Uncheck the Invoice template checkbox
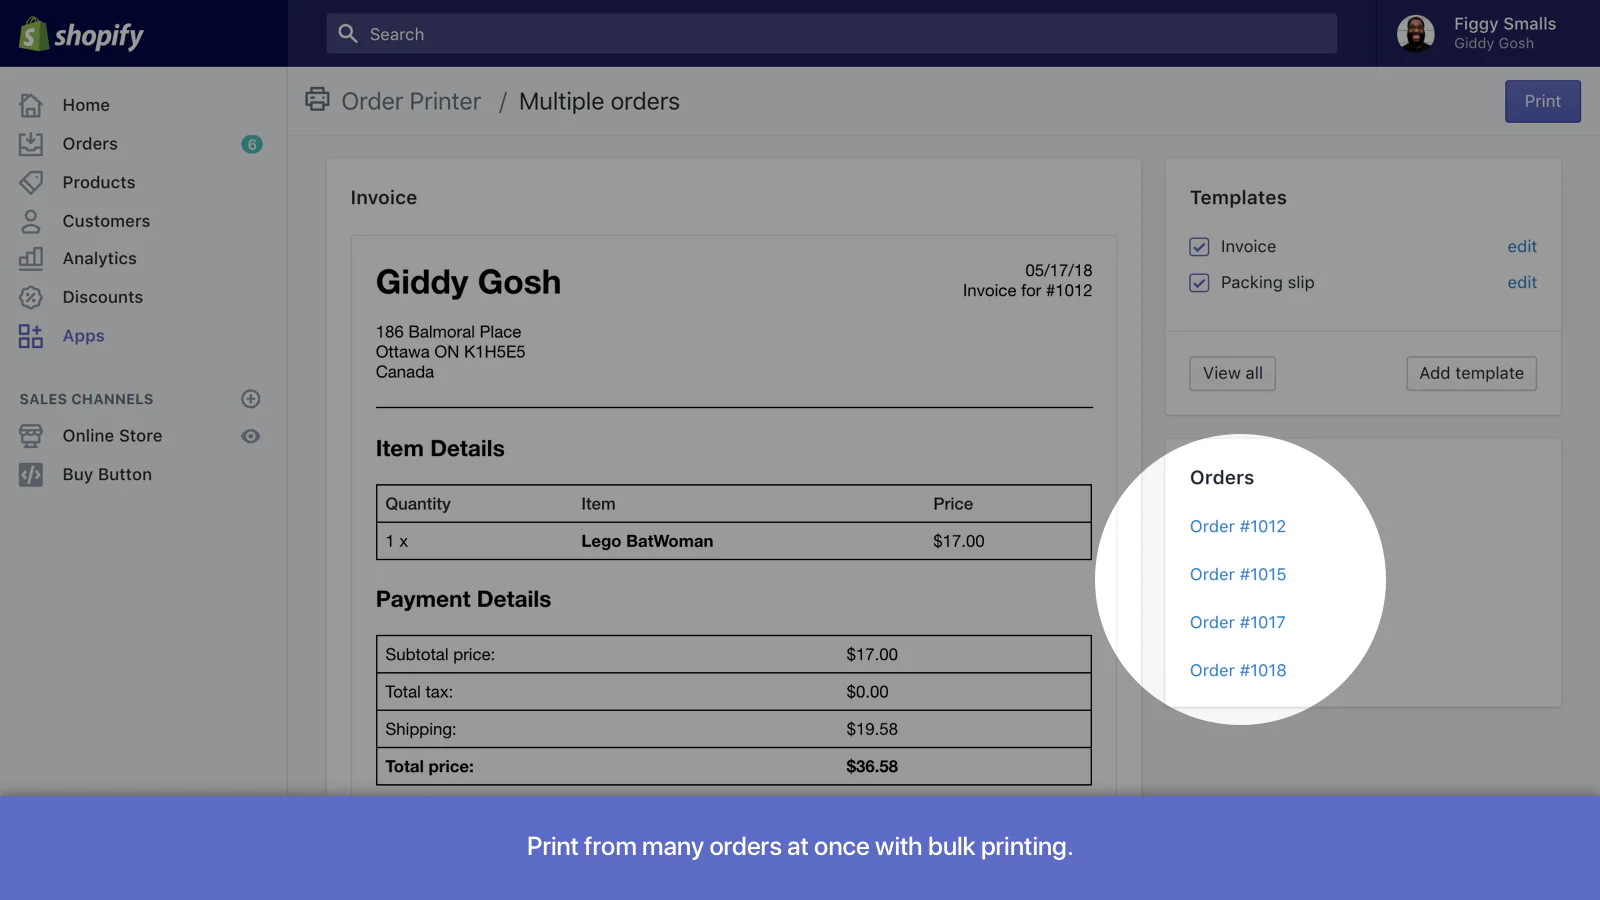The width and height of the screenshot is (1600, 900). (x=1199, y=246)
